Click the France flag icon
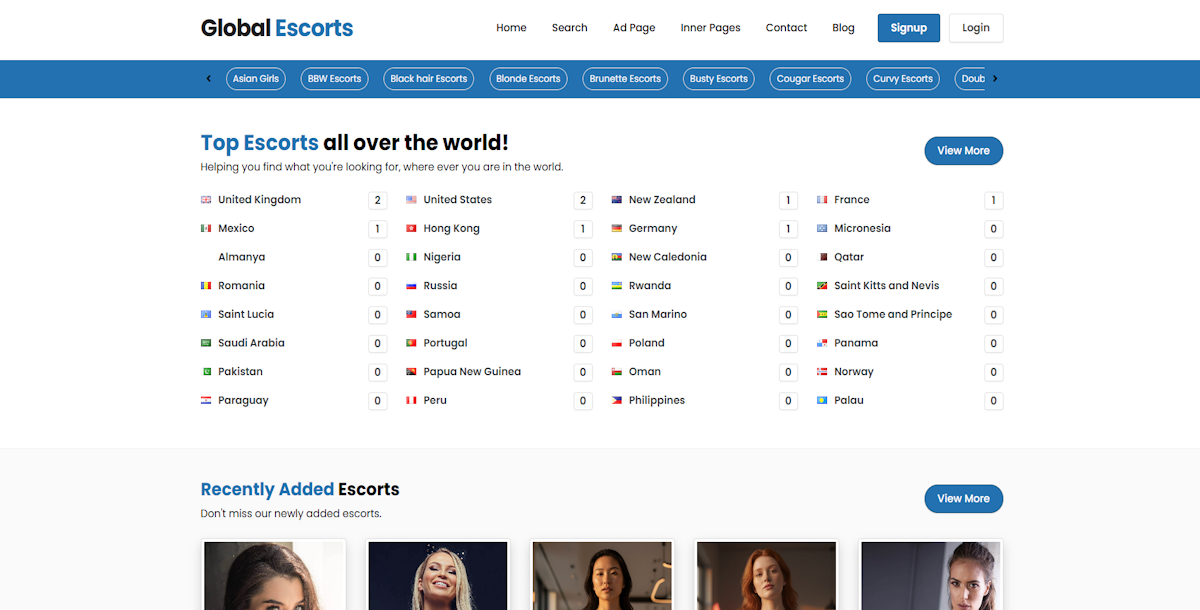The image size is (1200, 610). tap(822, 200)
